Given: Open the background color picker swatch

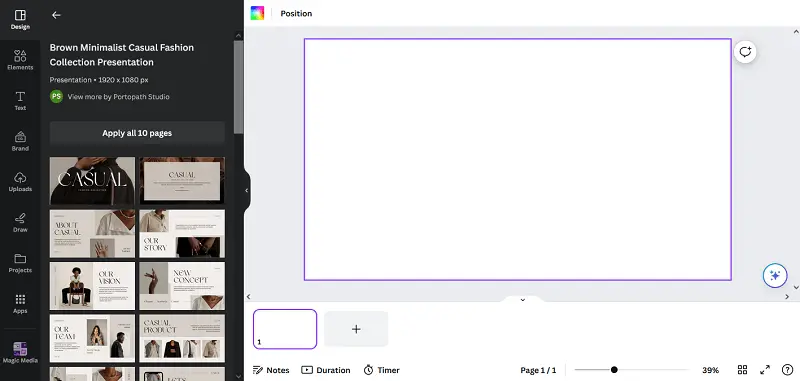Looking at the screenshot, I should click(257, 13).
